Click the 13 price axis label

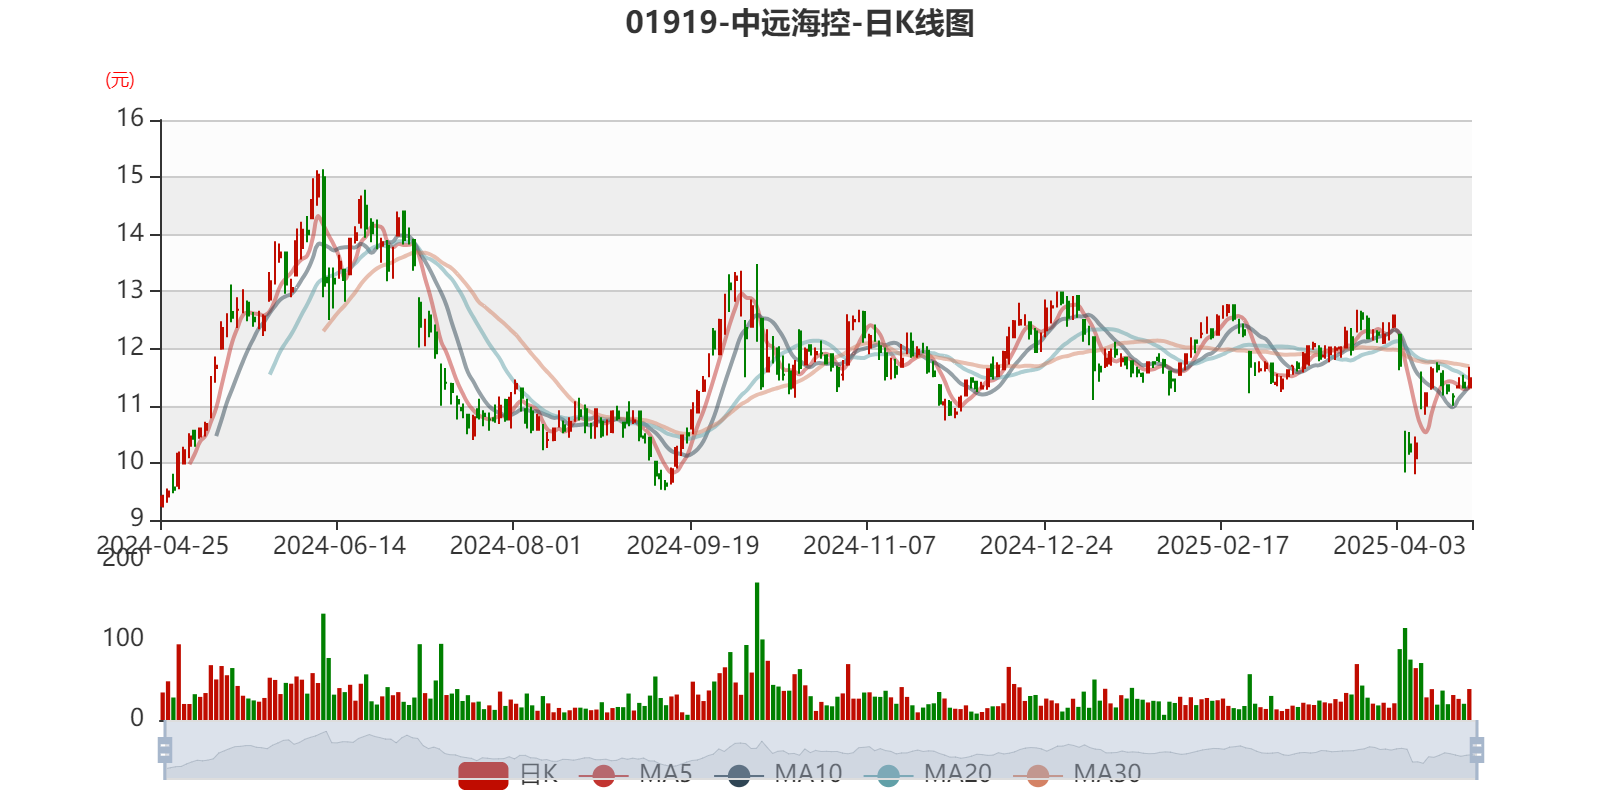130,291
